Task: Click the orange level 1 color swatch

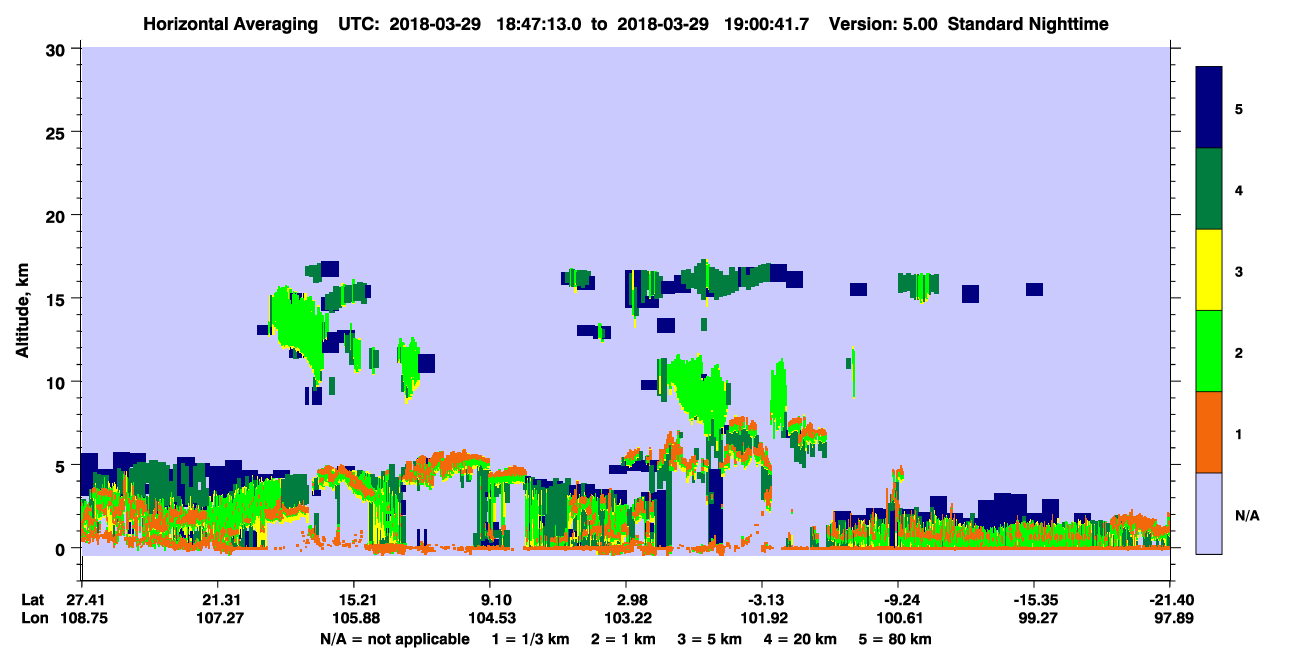Action: coord(1209,432)
